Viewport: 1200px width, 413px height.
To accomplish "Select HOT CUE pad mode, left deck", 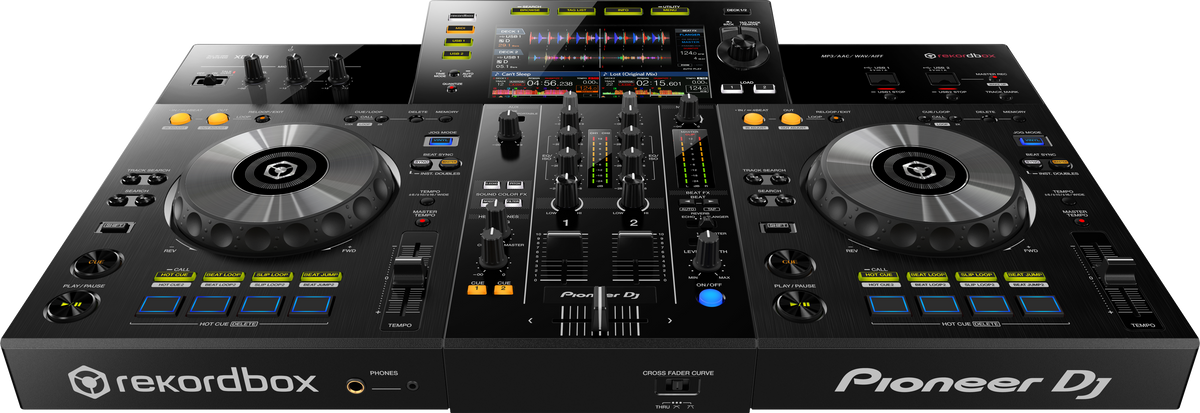I will 175,274.
